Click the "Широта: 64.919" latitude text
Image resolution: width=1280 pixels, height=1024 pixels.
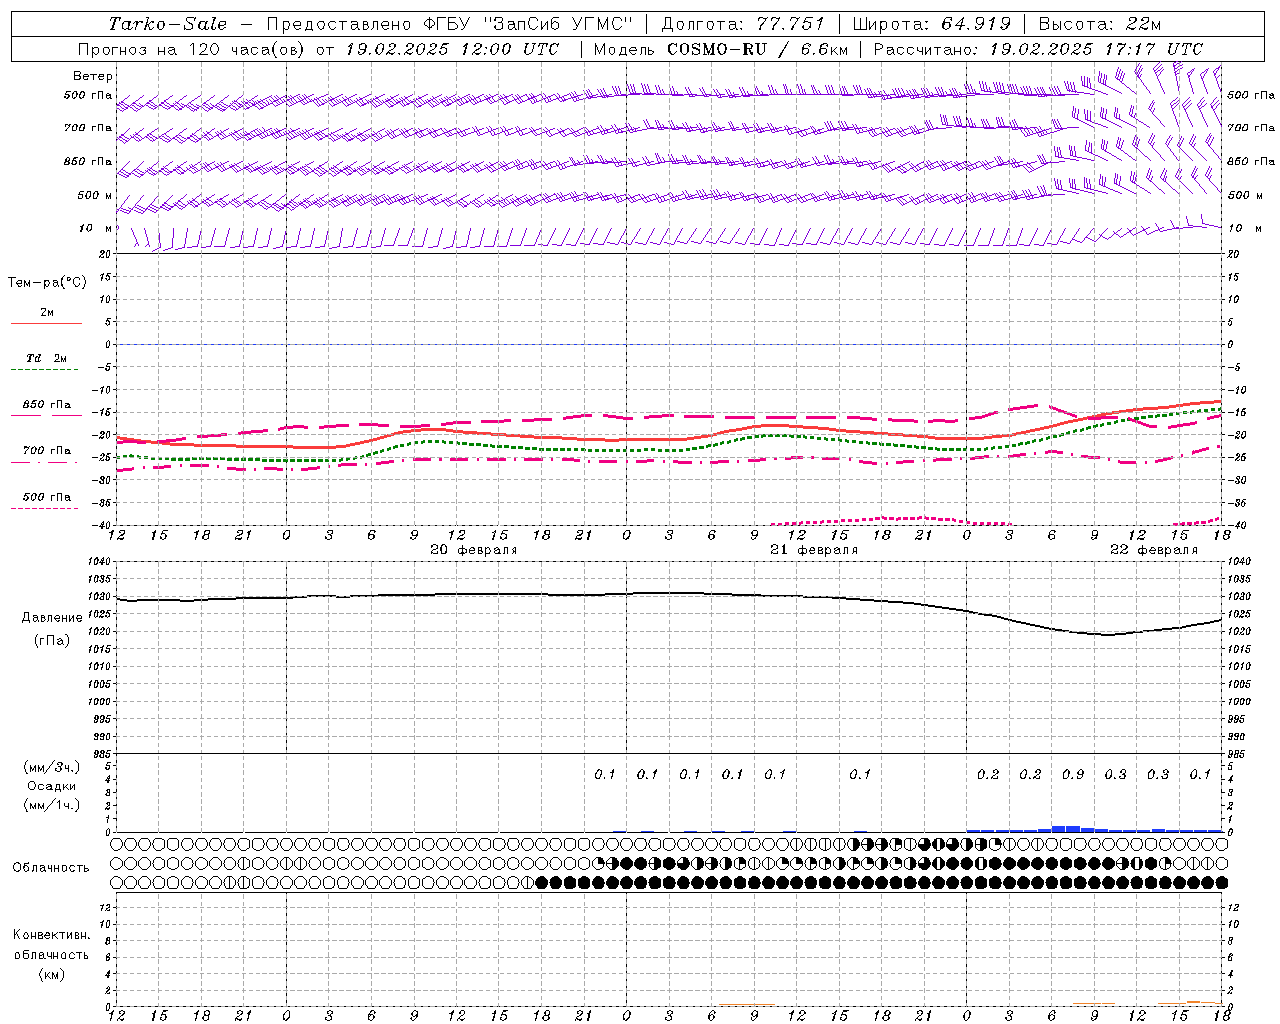[932, 24]
